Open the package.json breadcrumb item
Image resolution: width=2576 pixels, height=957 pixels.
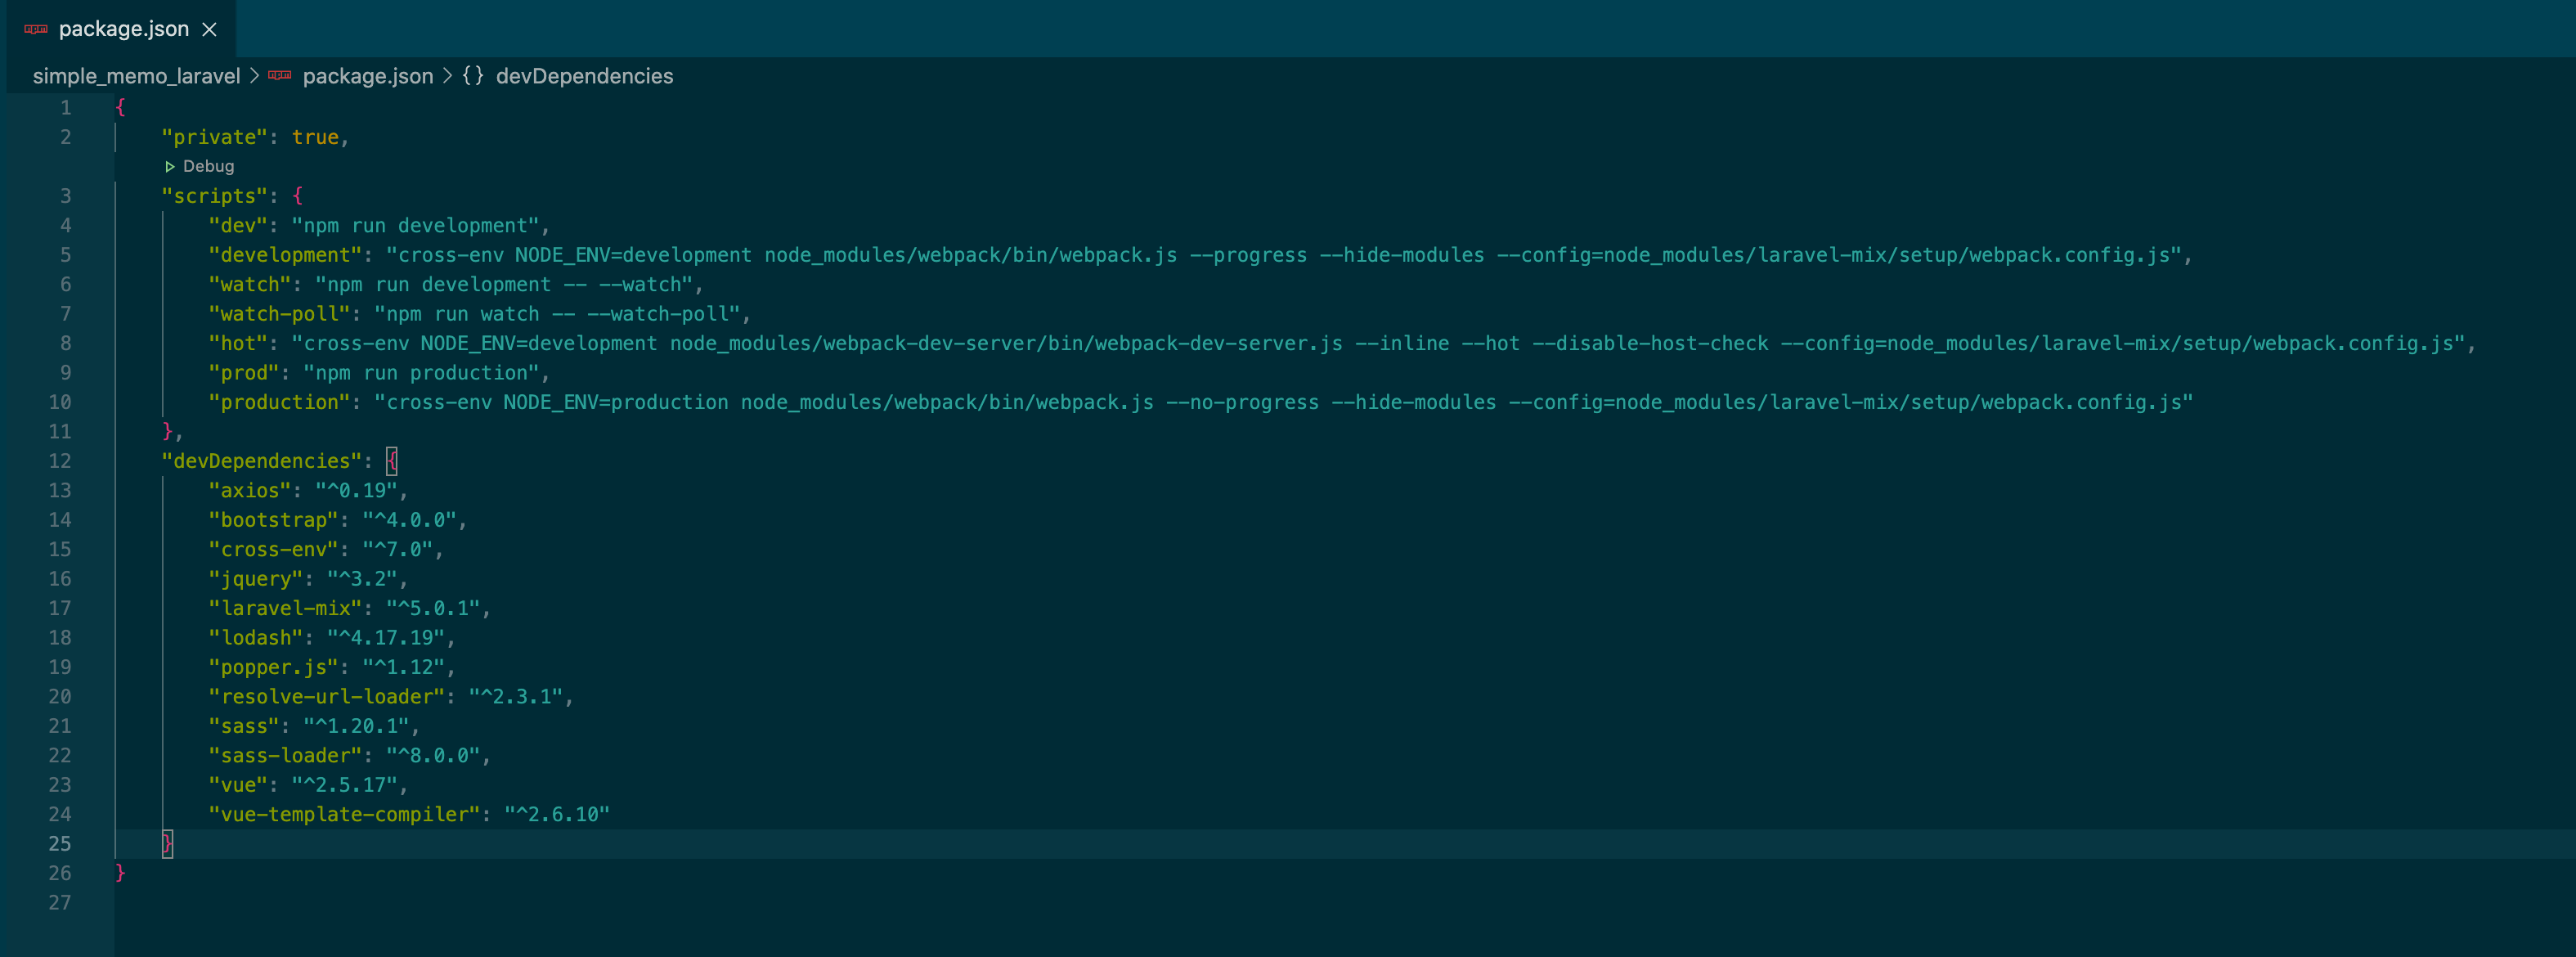[x=367, y=76]
